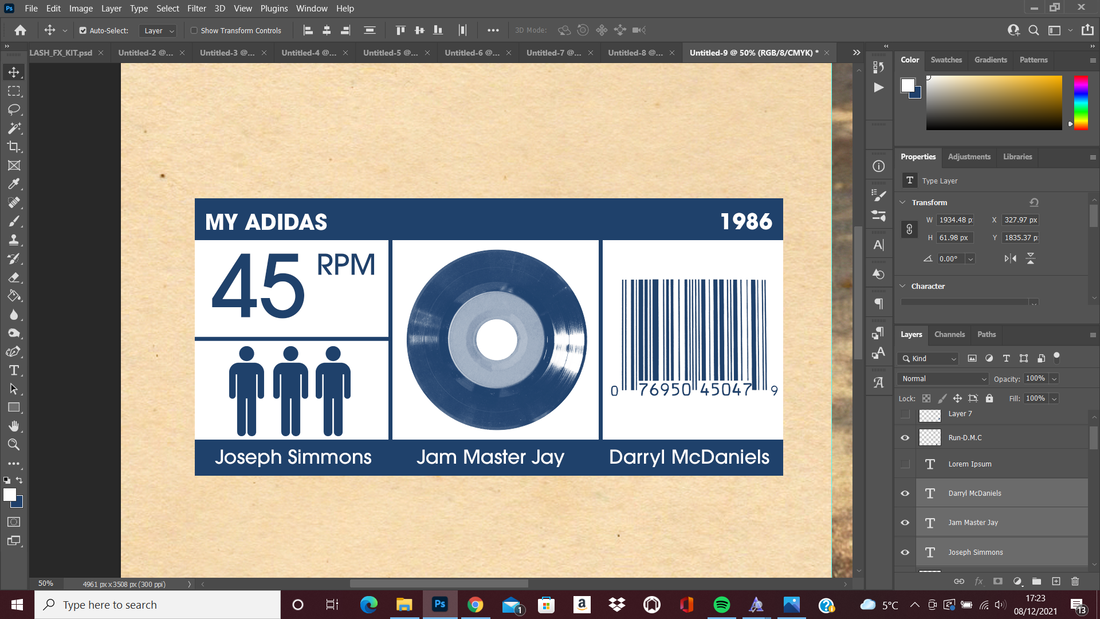Go to the Home screen icon
1100x619 pixels.
coord(20,30)
